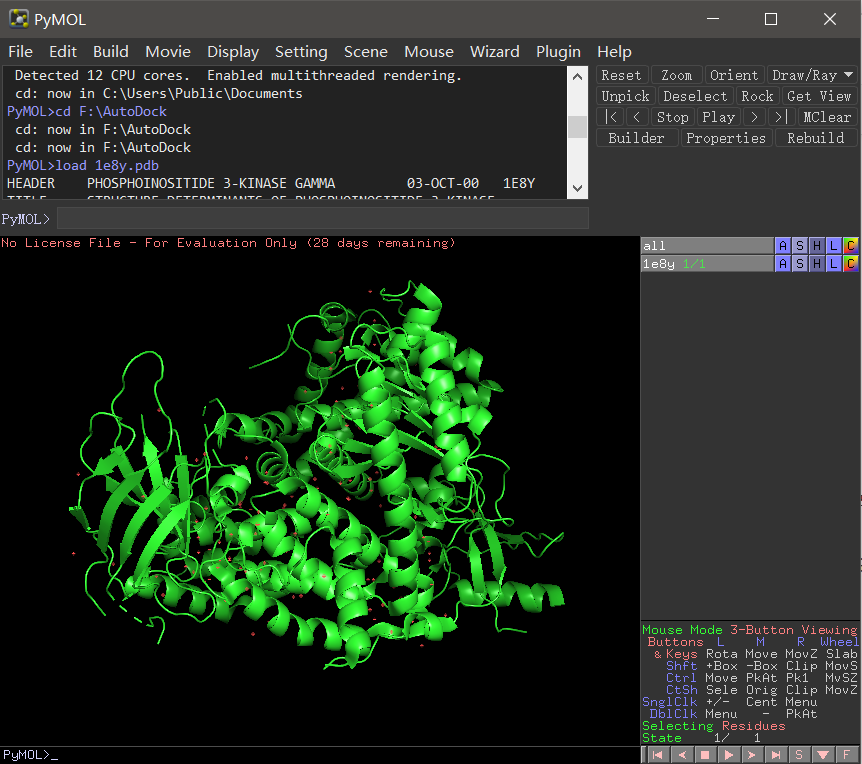862x764 pixels.
Task: Click the Orient button
Action: (x=734, y=75)
